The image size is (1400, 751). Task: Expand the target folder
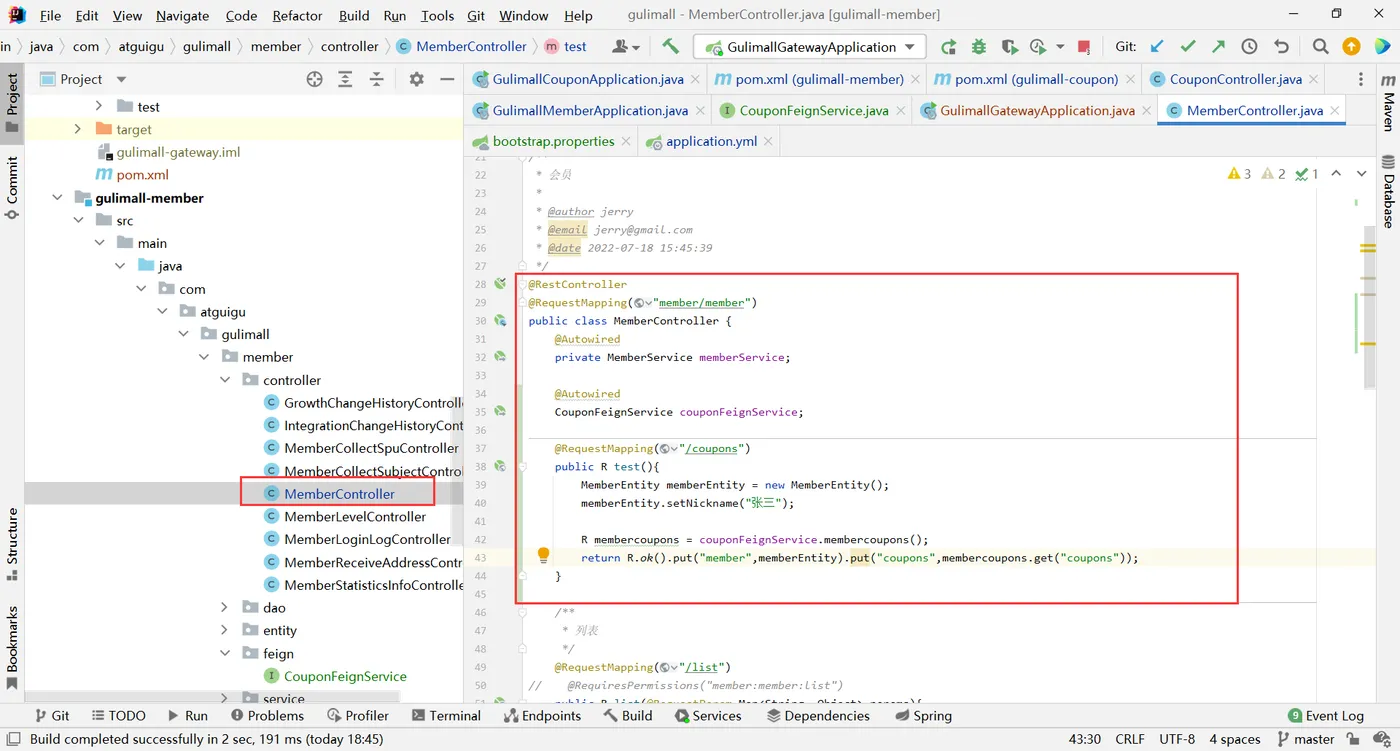[x=78, y=129]
